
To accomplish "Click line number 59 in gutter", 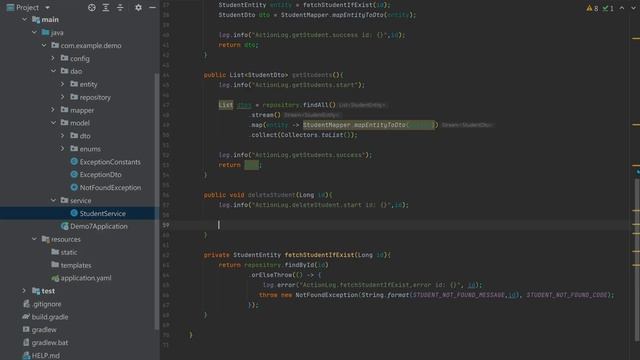I will 166,225.
